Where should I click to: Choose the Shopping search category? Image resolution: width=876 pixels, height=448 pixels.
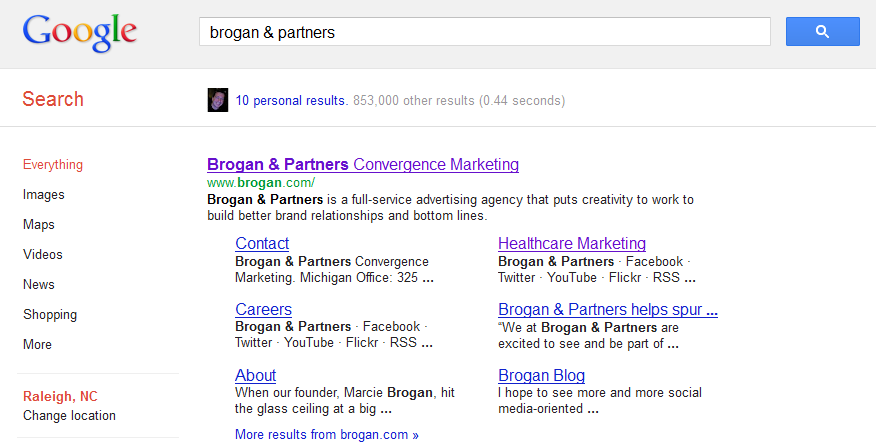(50, 314)
